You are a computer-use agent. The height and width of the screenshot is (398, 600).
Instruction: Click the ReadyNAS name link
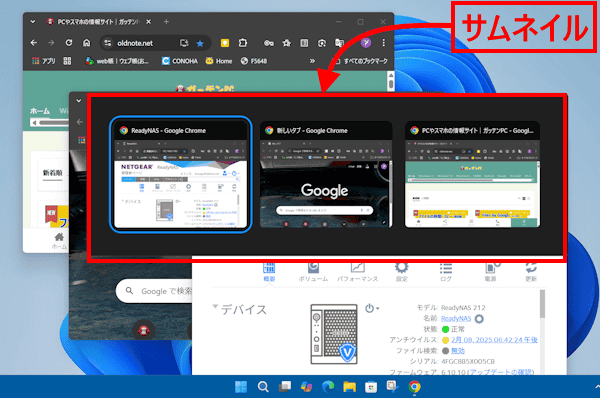456,318
